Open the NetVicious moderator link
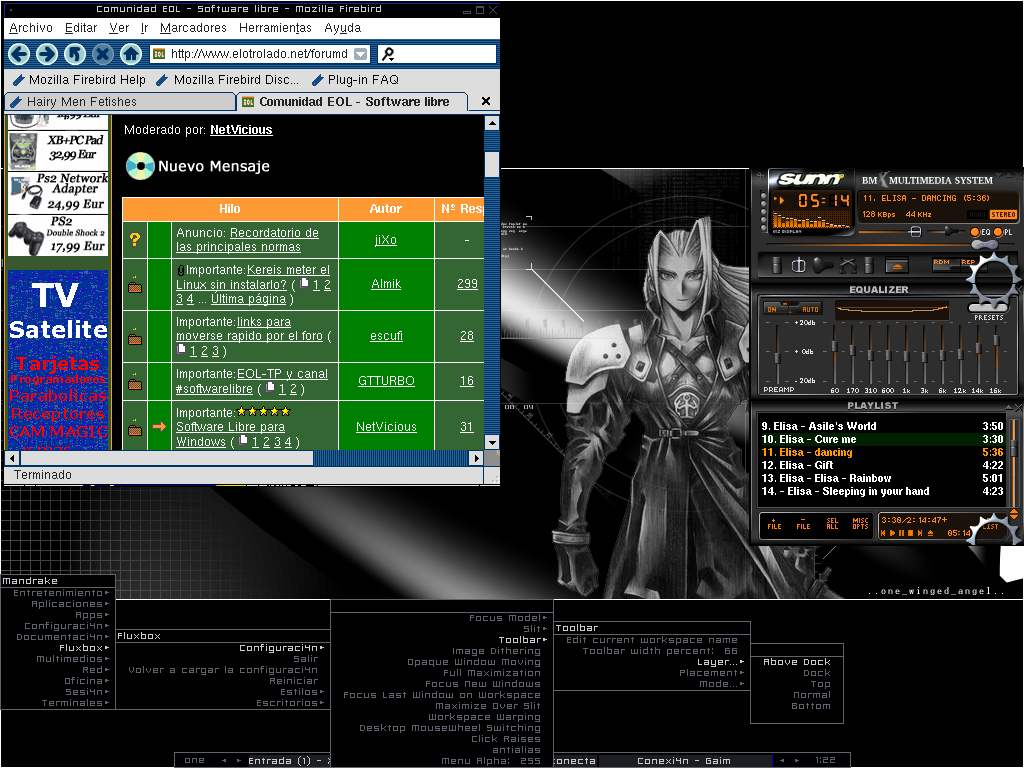The width and height of the screenshot is (1024, 768). pyautogui.click(x=241, y=130)
